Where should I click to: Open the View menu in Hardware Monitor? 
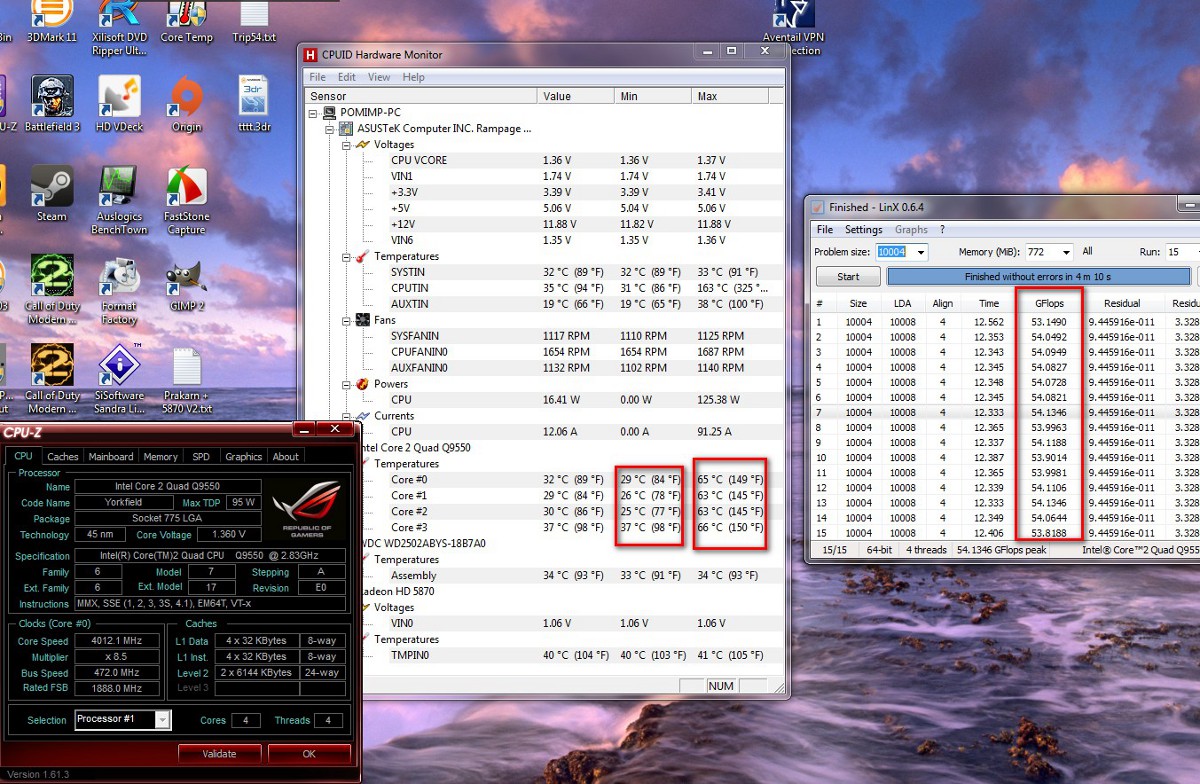tap(379, 77)
